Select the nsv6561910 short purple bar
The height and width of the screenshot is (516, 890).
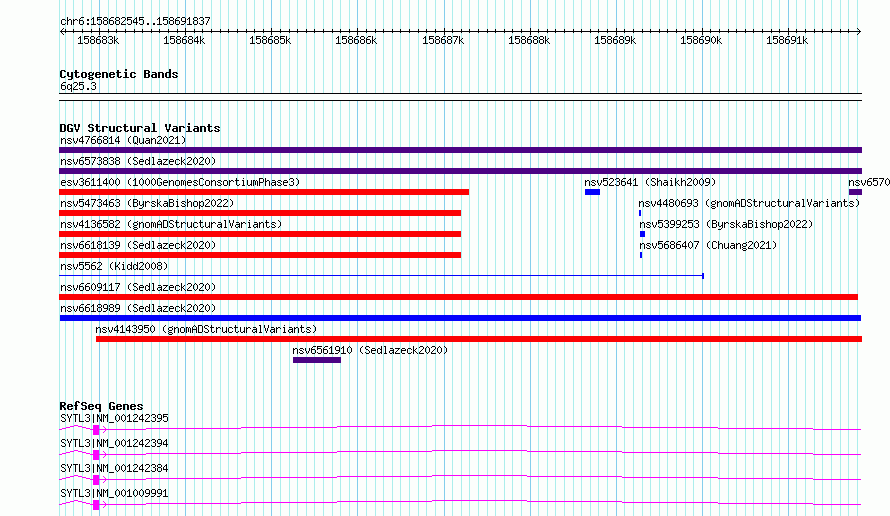tap(317, 360)
